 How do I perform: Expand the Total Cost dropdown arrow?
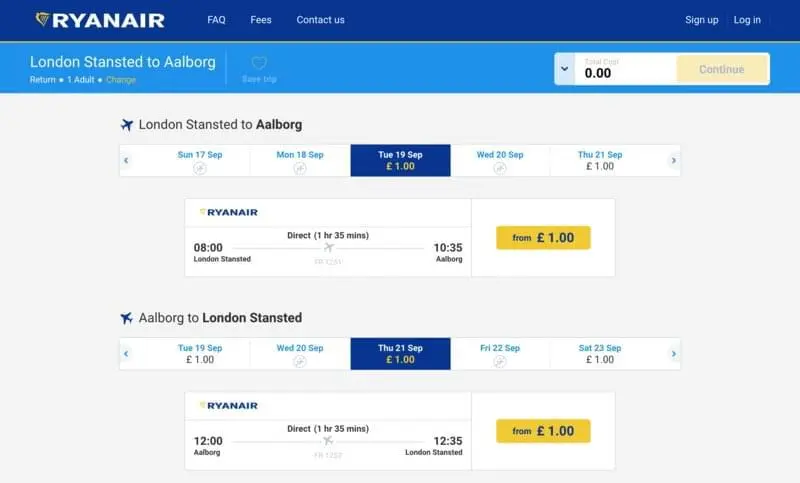(x=565, y=69)
